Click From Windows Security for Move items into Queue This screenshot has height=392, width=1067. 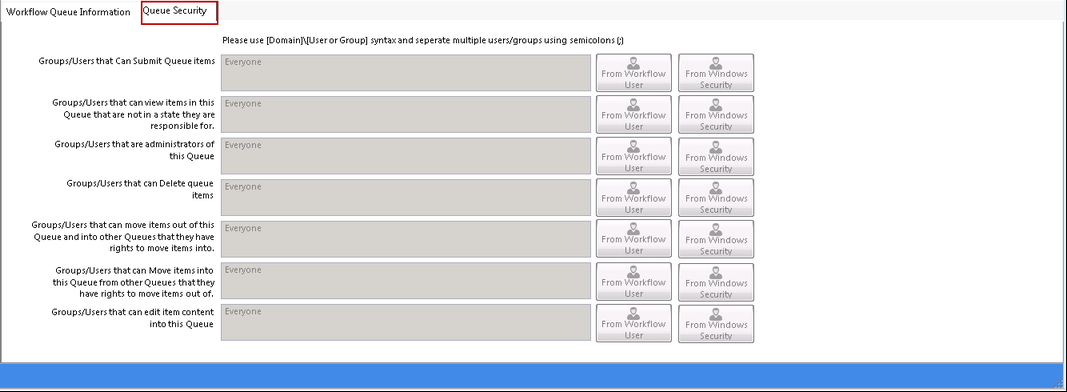[716, 282]
